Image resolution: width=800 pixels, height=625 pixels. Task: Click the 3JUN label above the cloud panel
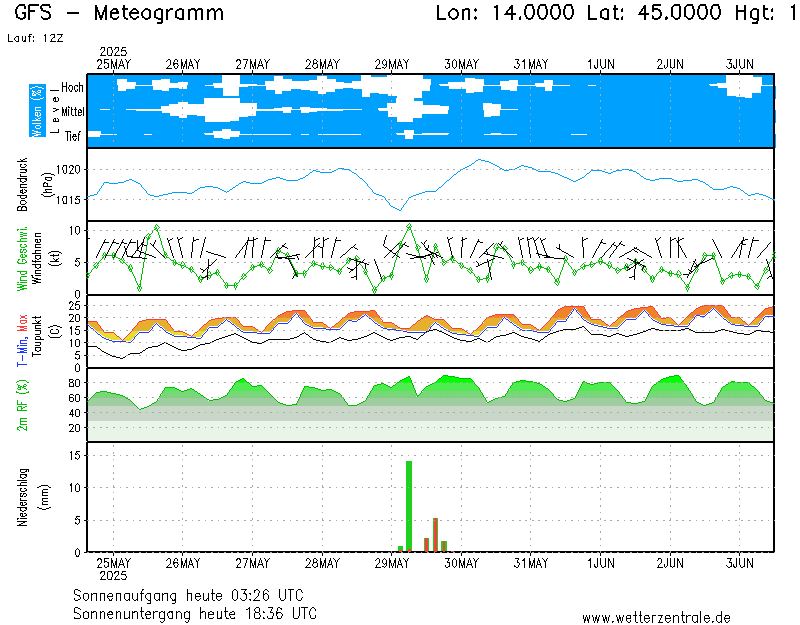740,65
